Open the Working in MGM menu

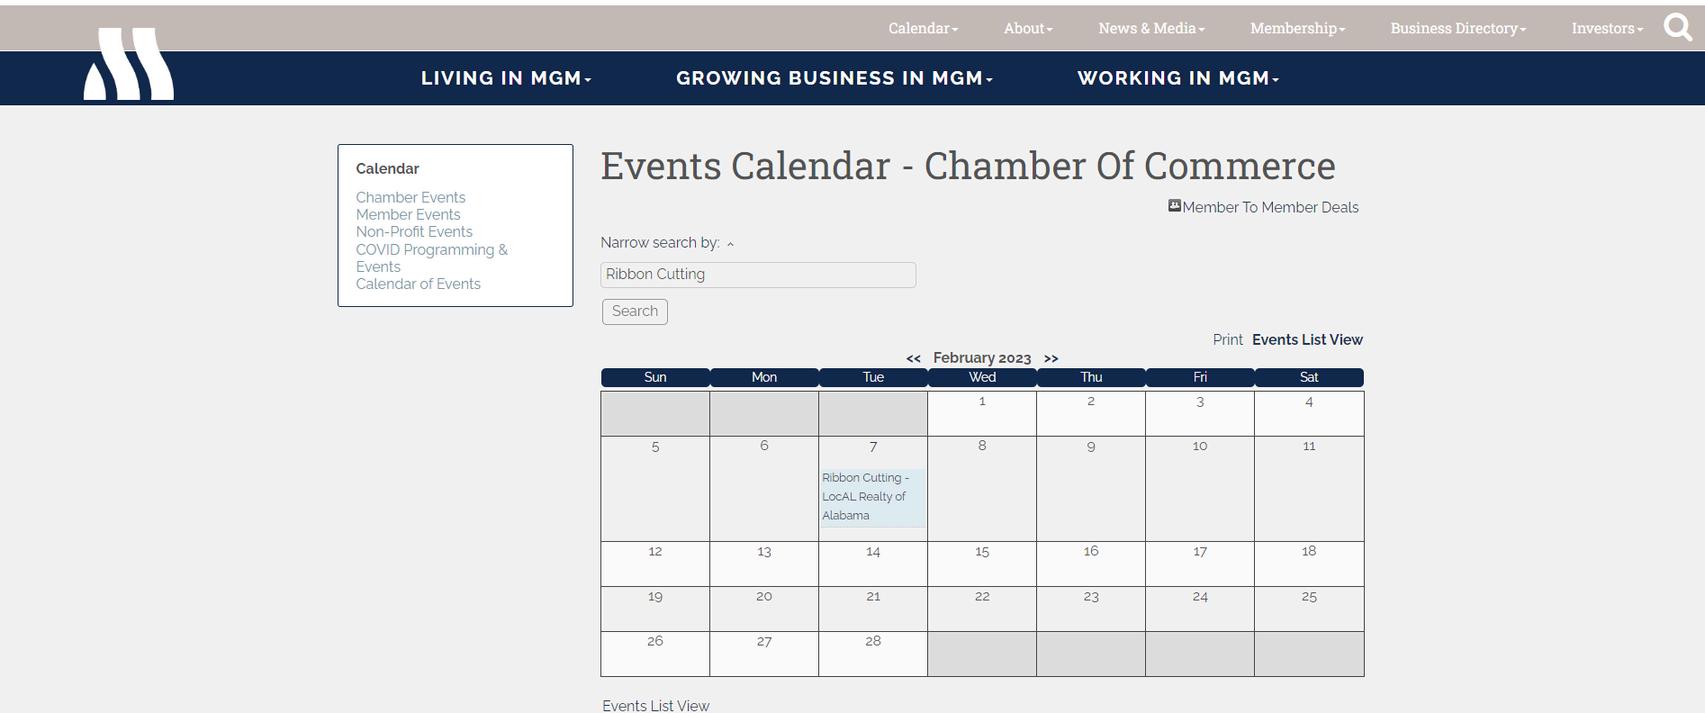(x=1178, y=78)
